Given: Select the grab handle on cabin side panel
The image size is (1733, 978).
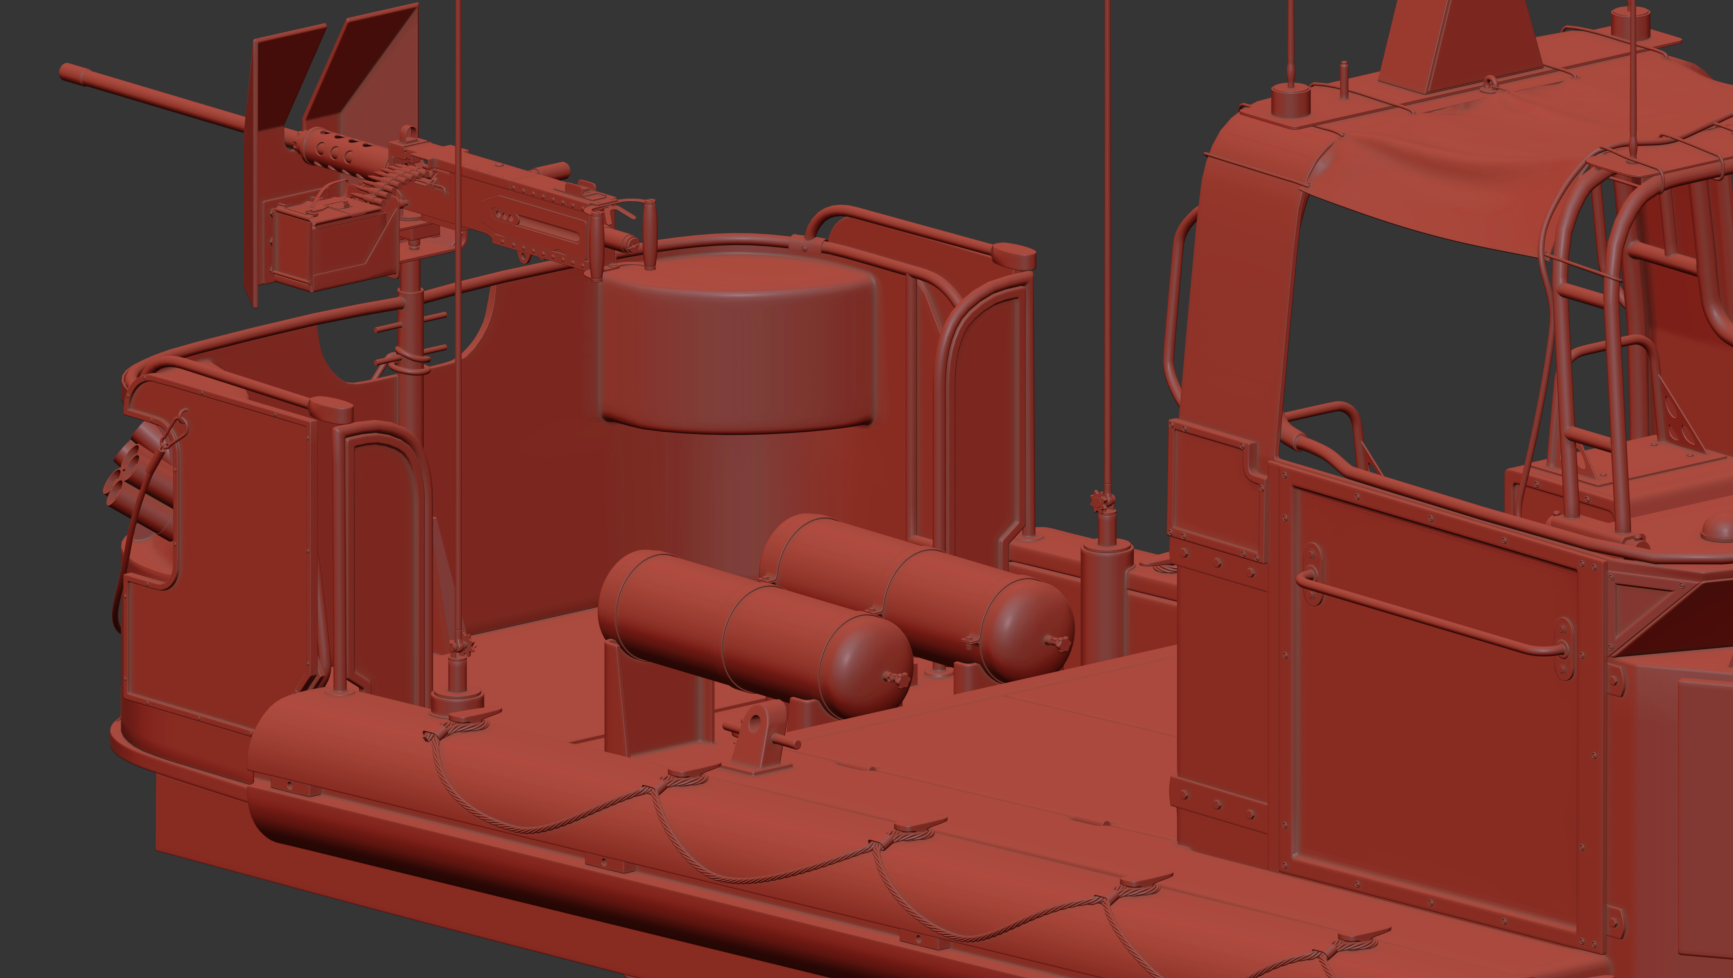Looking at the screenshot, I should [1436, 613].
